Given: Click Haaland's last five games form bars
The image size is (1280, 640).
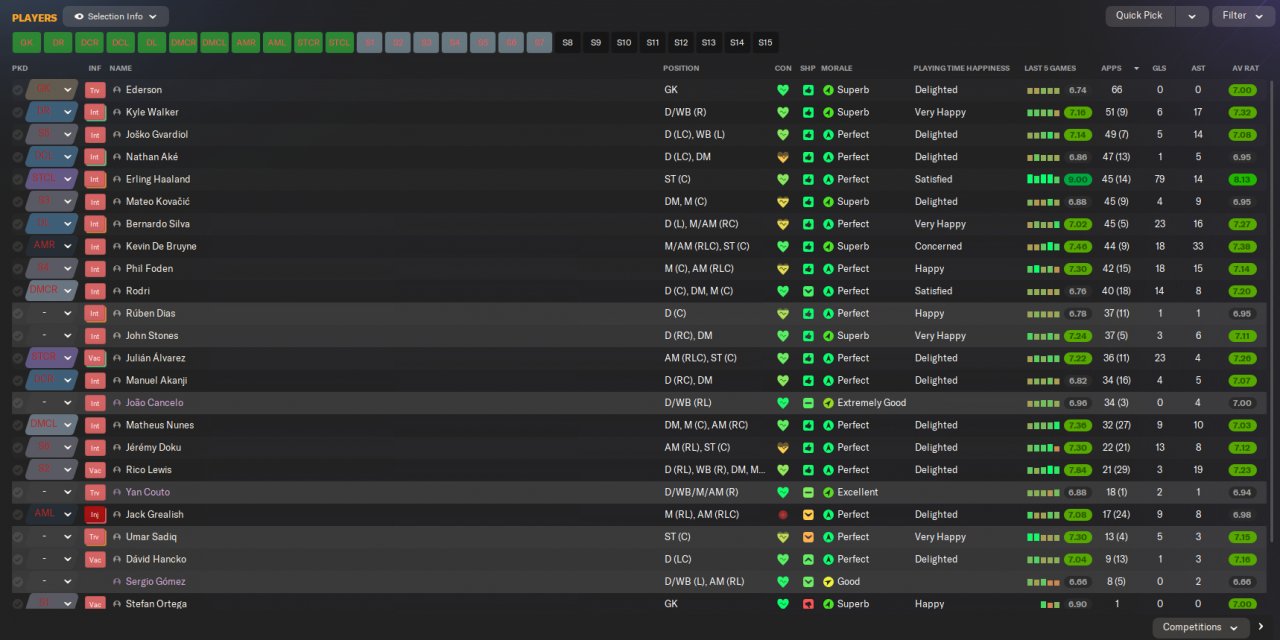Looking at the screenshot, I should (x=1043, y=179).
